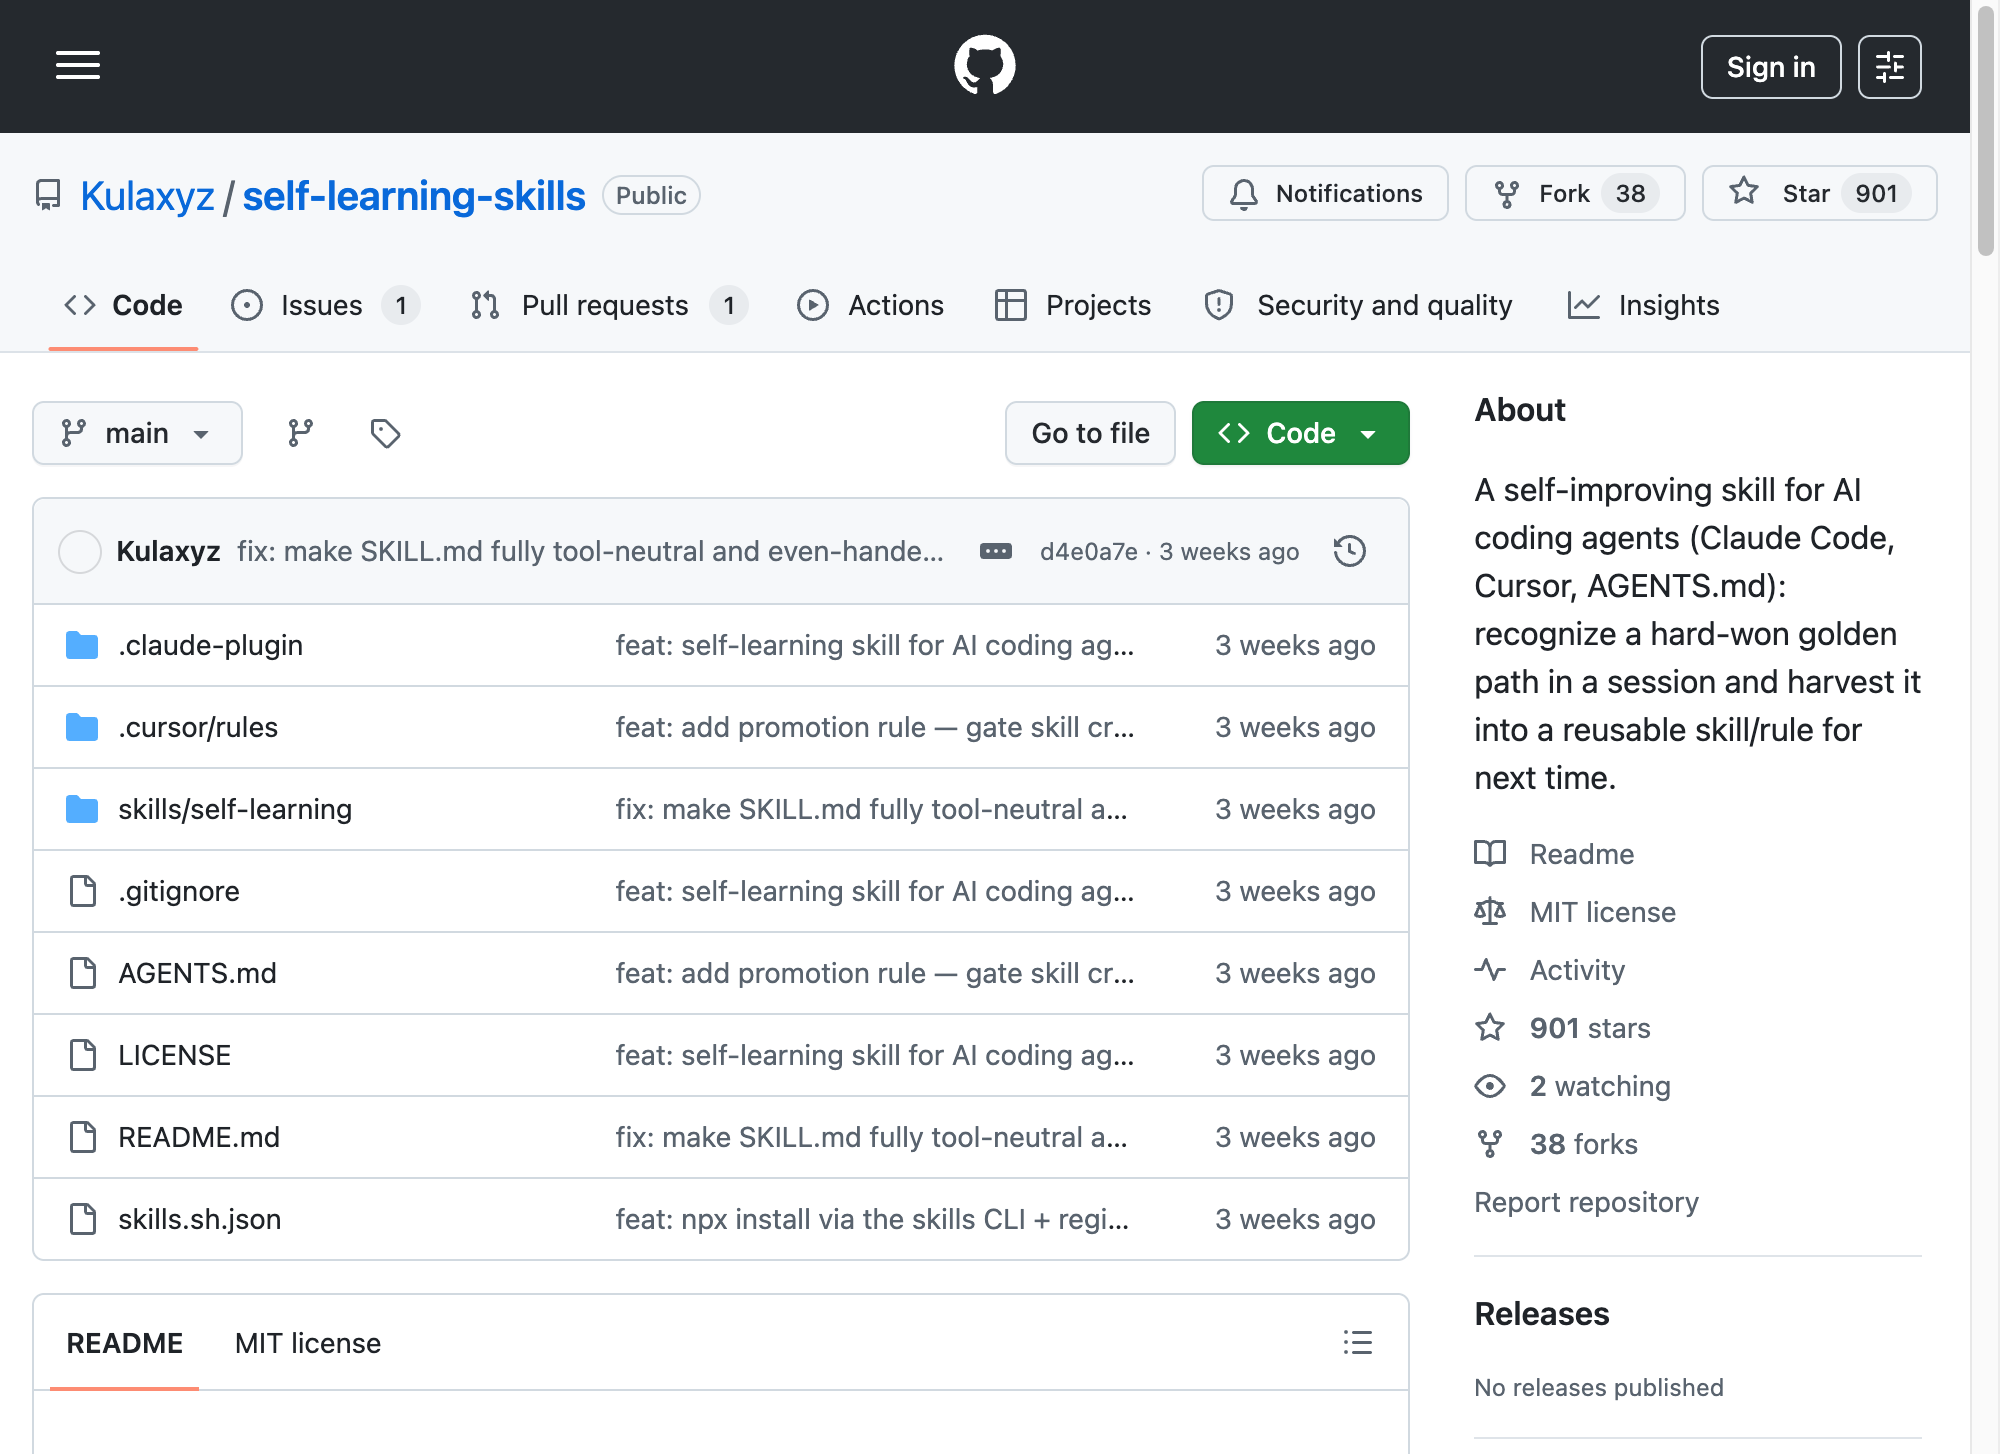Screen dimensions: 2000x1454
Task: Open the README outline list icon
Action: [x=1357, y=1342]
